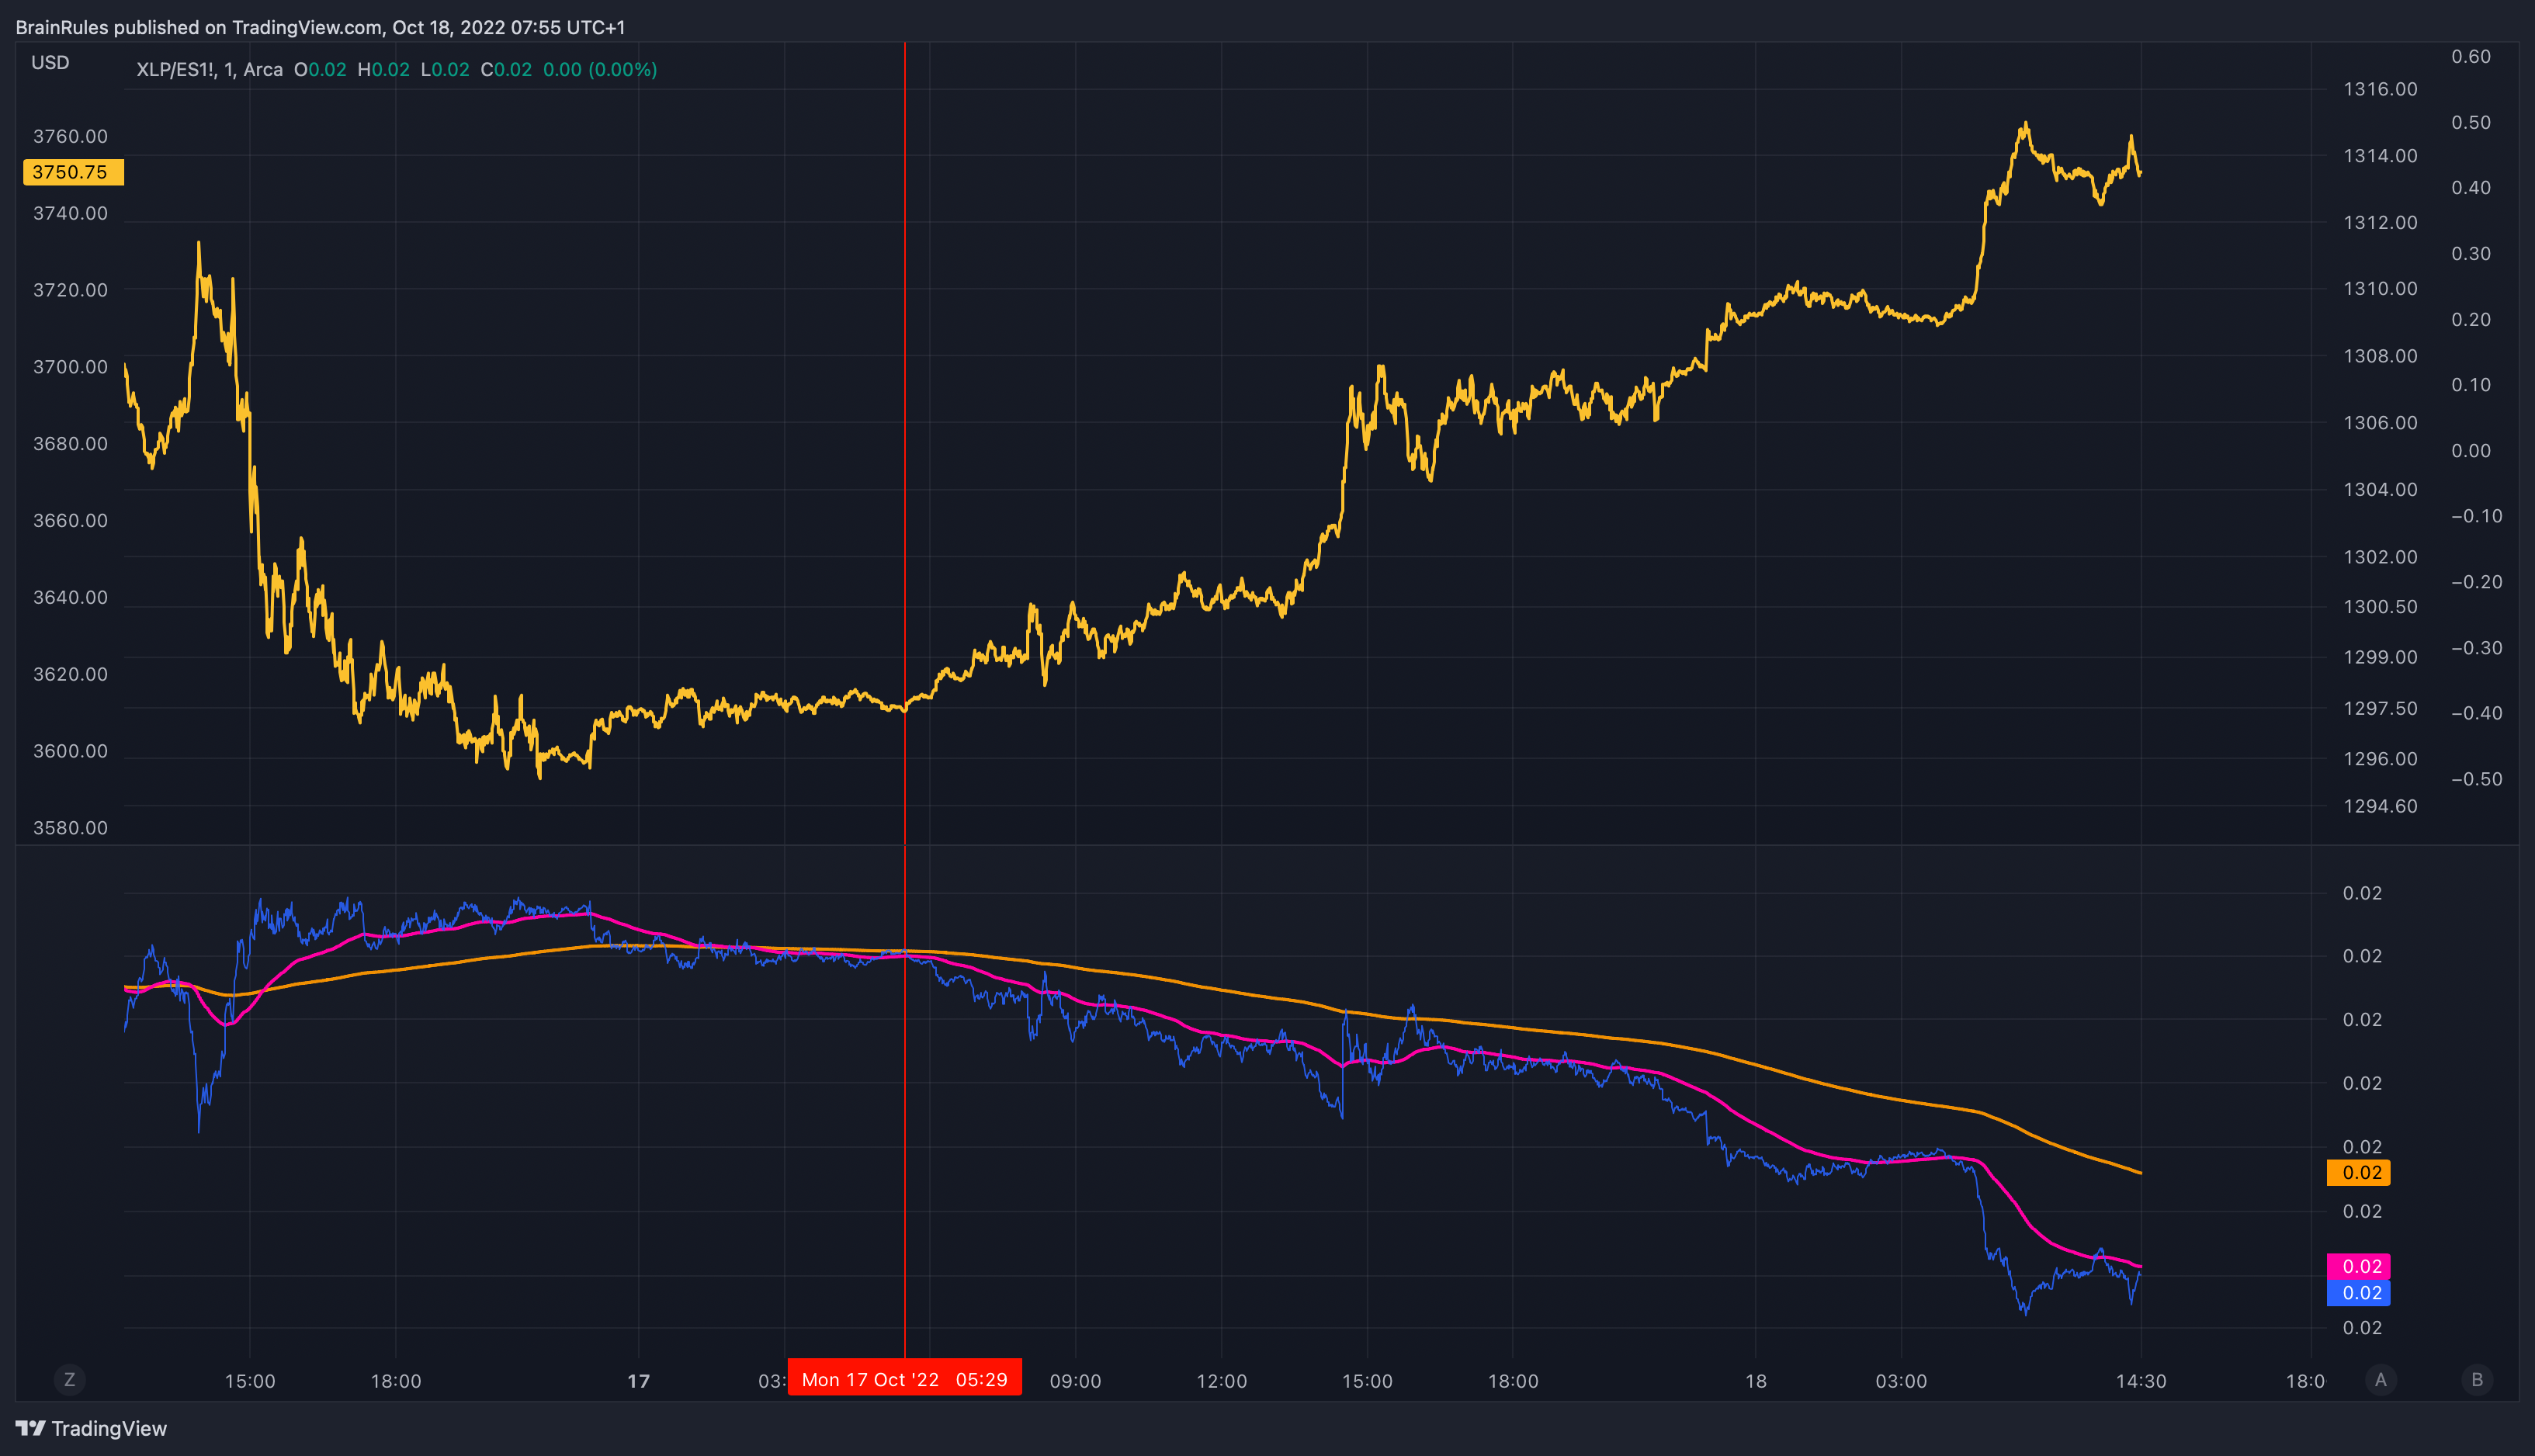Click the −0.50 far-right scale label
The height and width of the screenshot is (1456, 2535).
[x=2476, y=779]
